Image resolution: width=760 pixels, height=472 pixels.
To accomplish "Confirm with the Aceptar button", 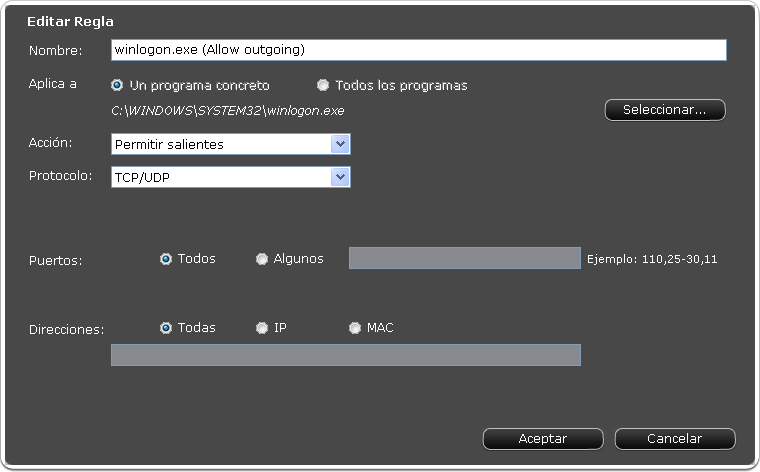I will coord(543,439).
